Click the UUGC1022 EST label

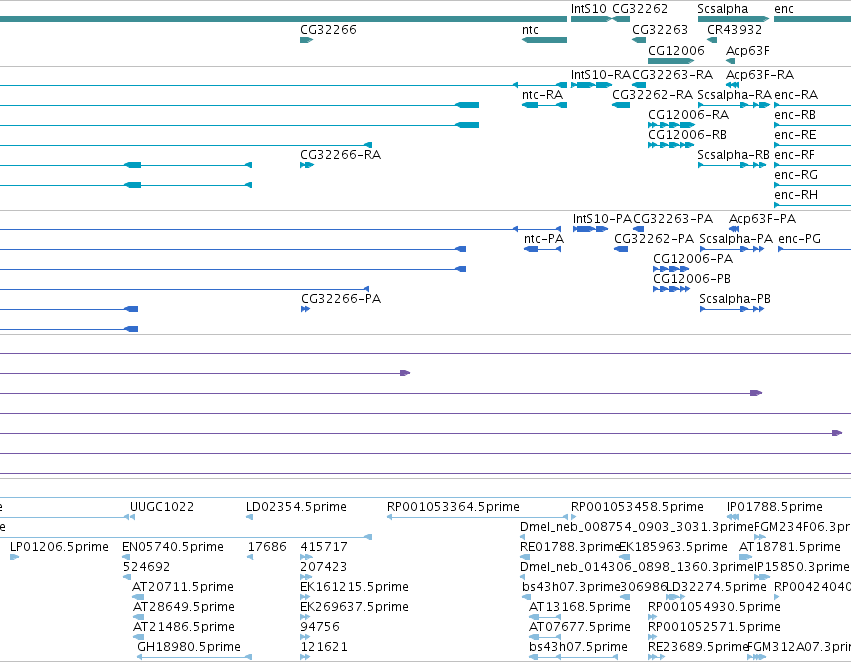point(162,507)
